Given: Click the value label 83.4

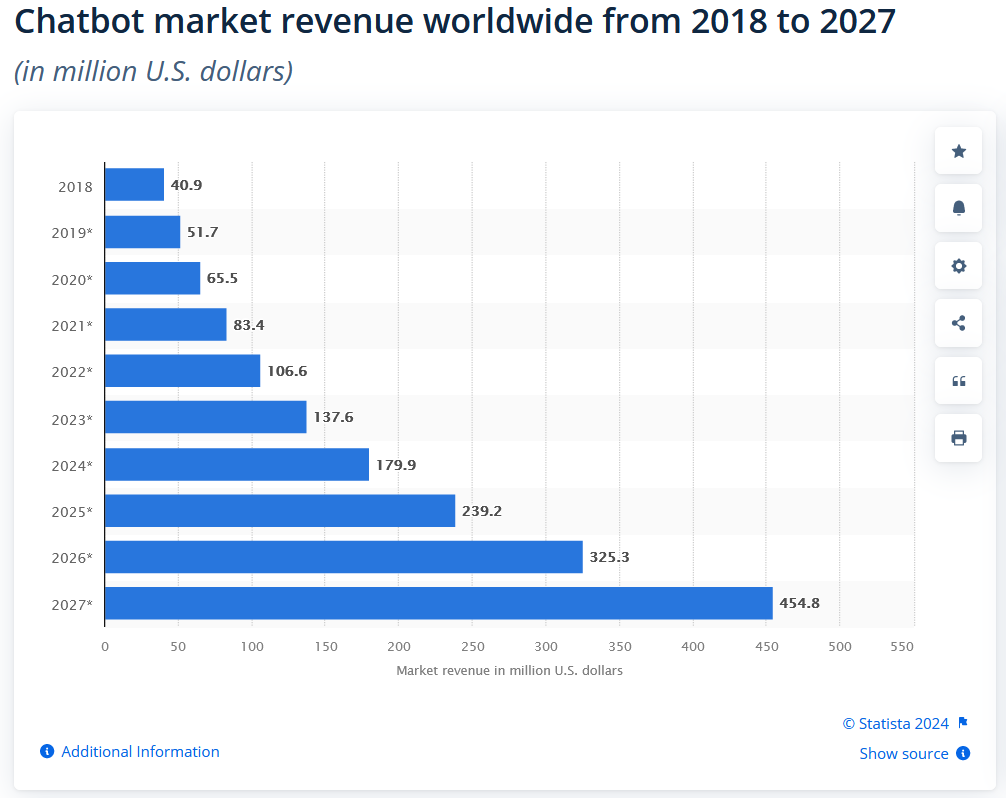Looking at the screenshot, I should [249, 325].
